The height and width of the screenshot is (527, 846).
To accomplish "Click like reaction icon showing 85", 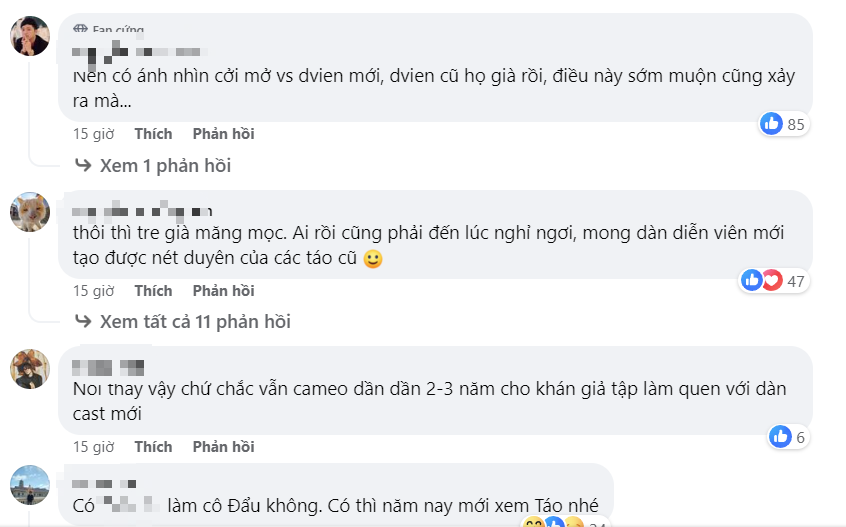I will [x=771, y=124].
